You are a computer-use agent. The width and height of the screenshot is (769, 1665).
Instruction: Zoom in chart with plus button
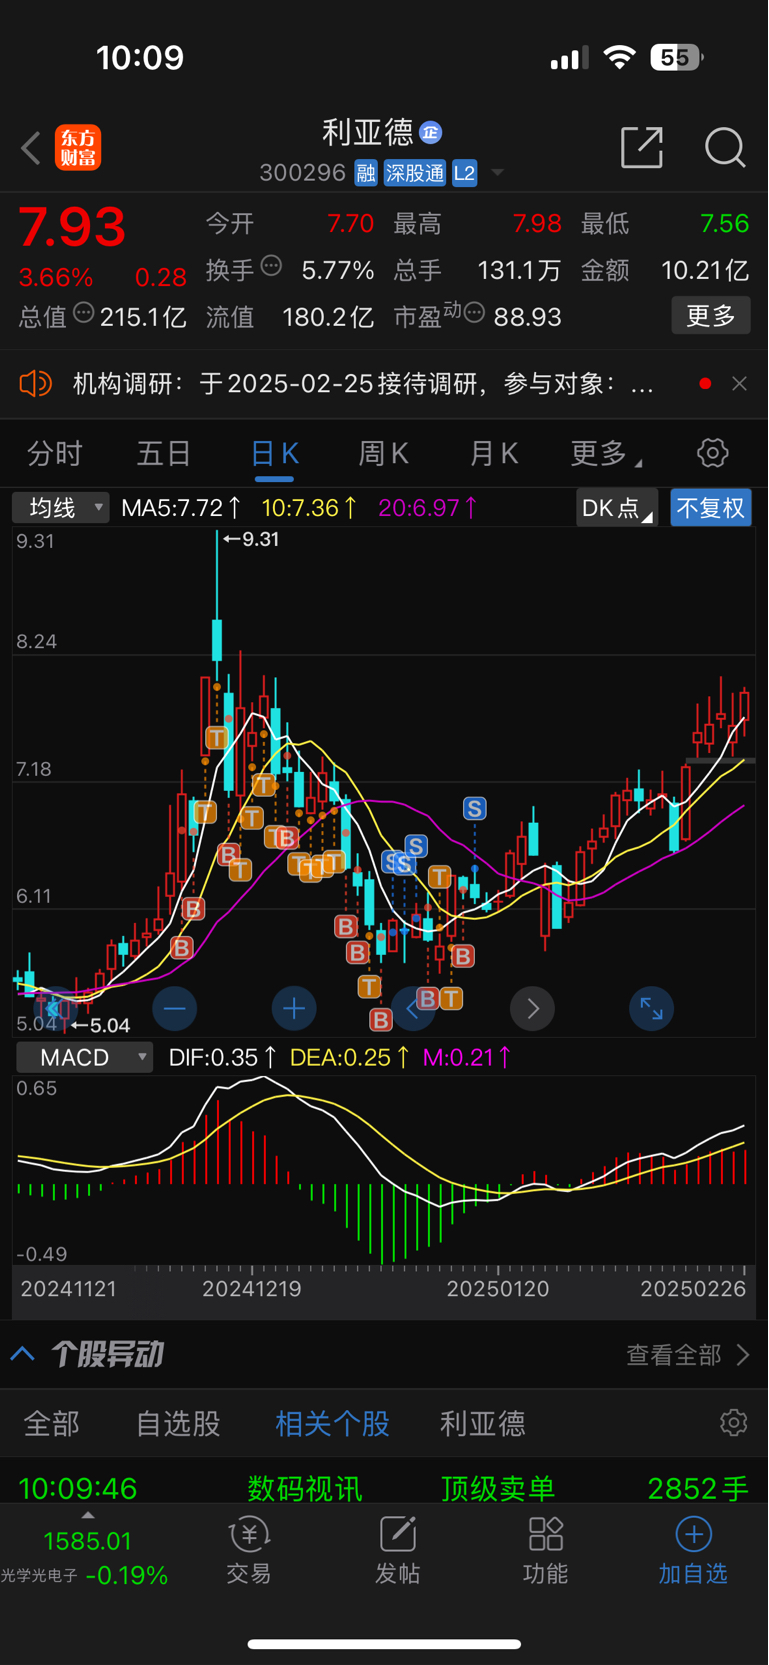pyautogui.click(x=294, y=1008)
